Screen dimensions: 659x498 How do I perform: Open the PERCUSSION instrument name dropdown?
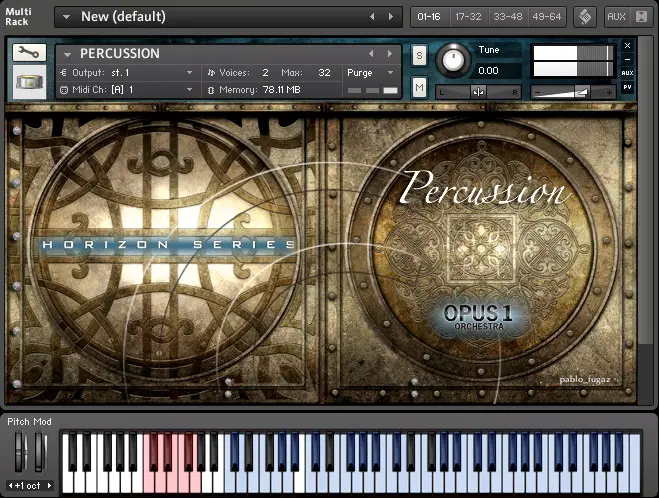pyautogui.click(x=67, y=54)
